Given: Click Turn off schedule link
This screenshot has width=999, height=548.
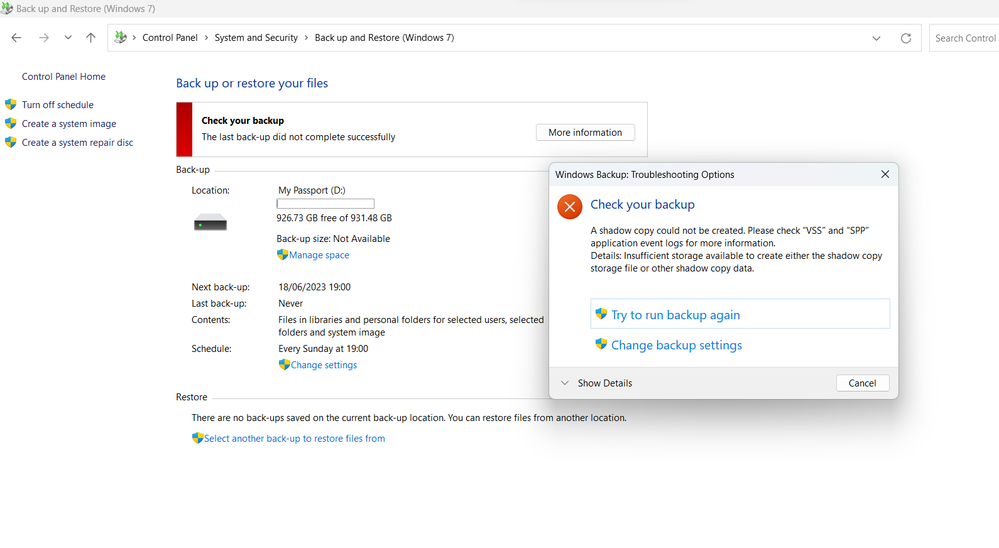Looking at the screenshot, I should (x=57, y=105).
